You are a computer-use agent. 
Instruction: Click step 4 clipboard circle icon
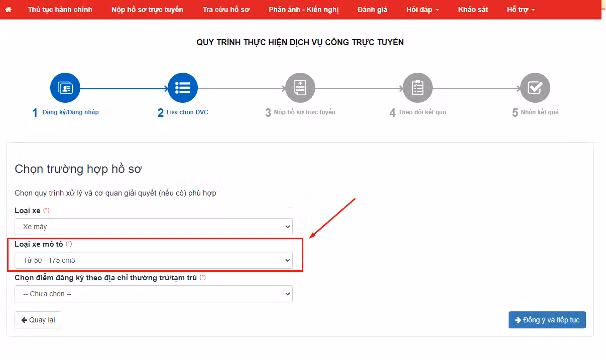pos(418,88)
